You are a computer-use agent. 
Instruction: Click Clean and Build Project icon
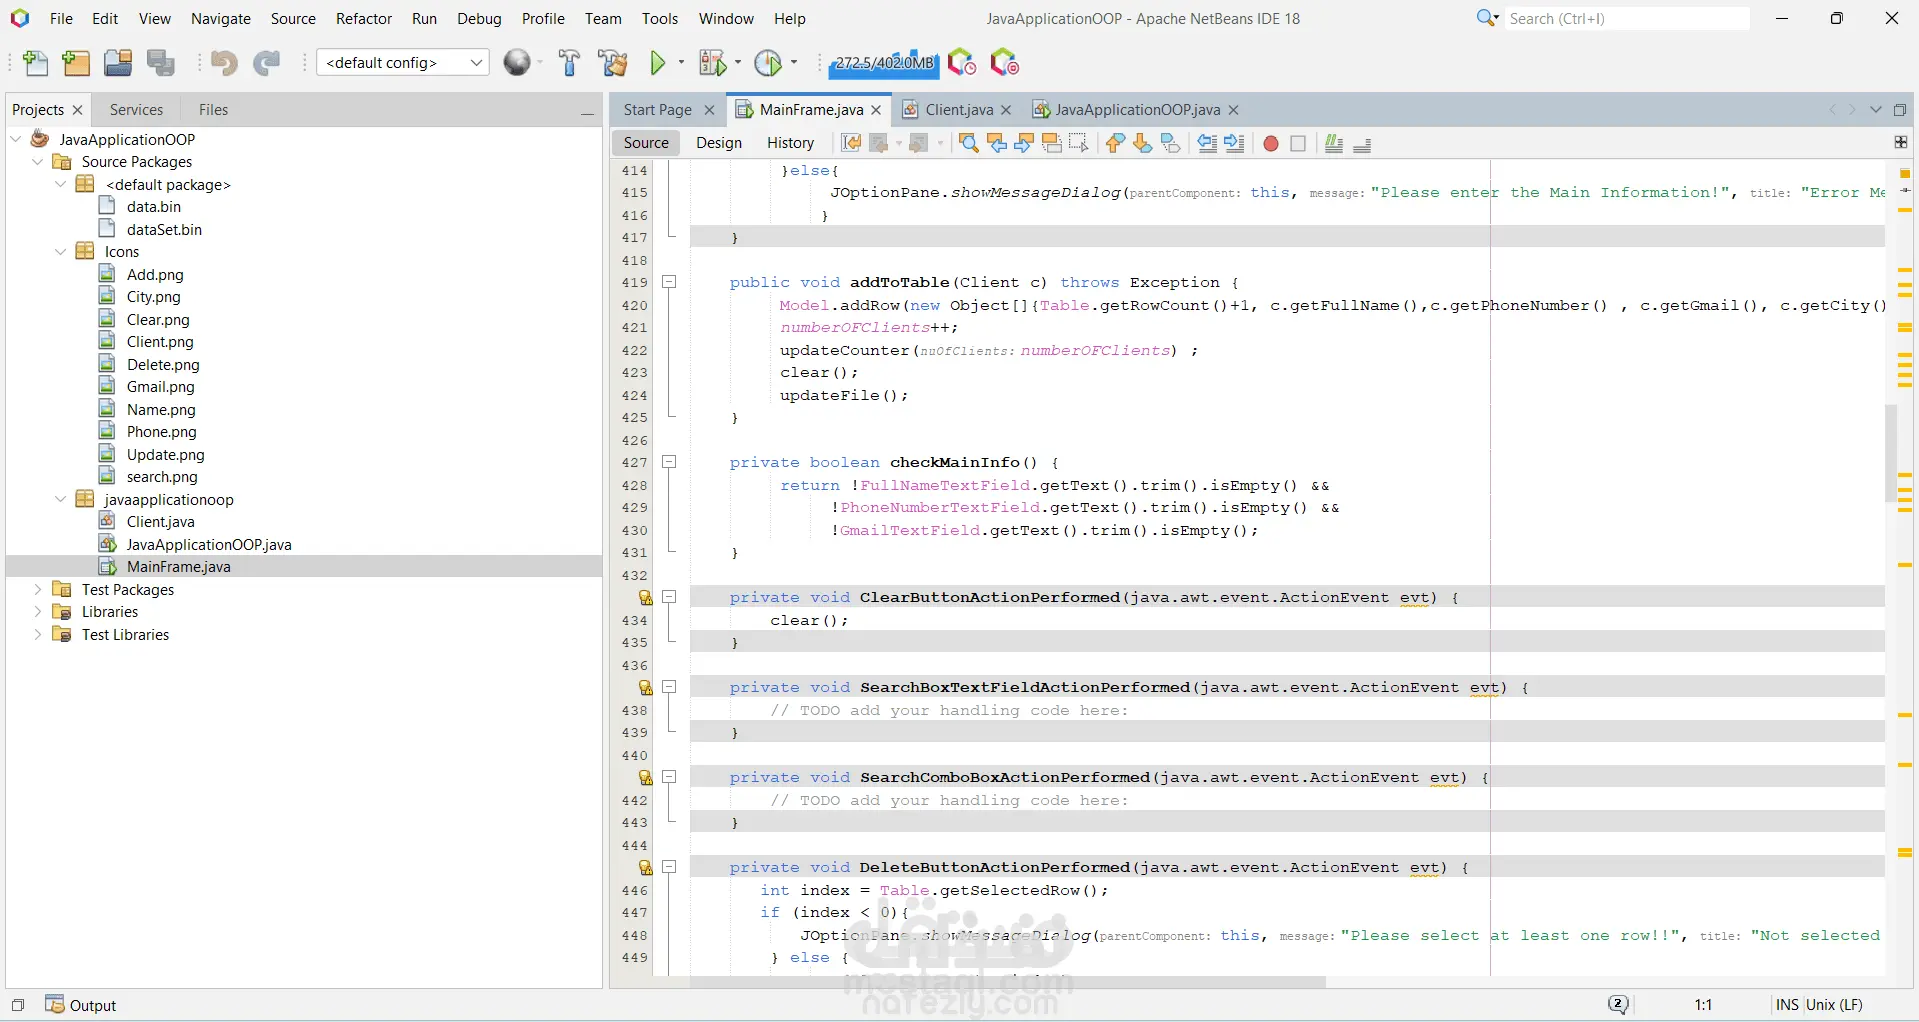(612, 63)
